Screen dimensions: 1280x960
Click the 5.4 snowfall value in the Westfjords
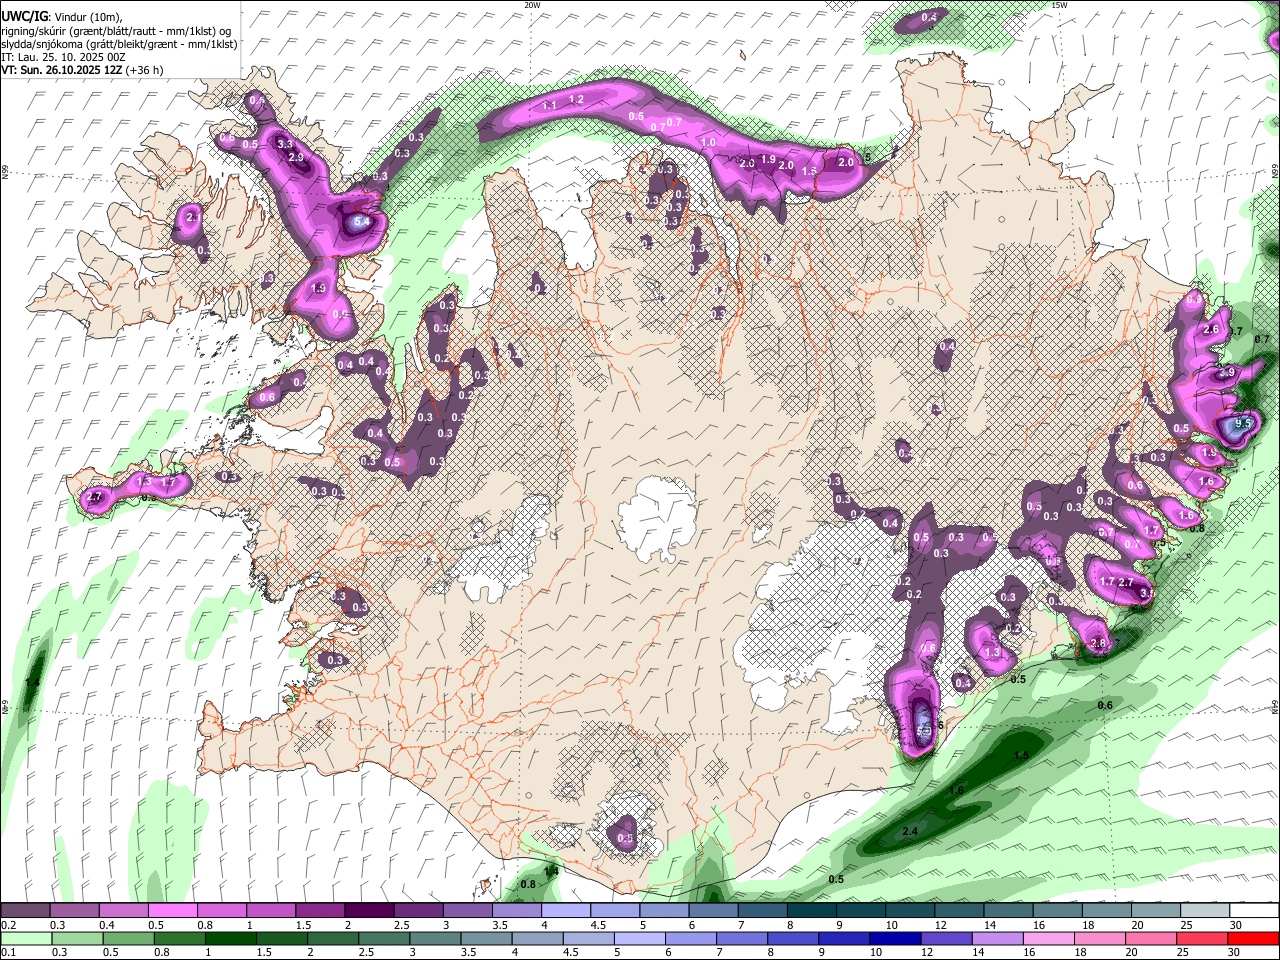[x=362, y=222]
